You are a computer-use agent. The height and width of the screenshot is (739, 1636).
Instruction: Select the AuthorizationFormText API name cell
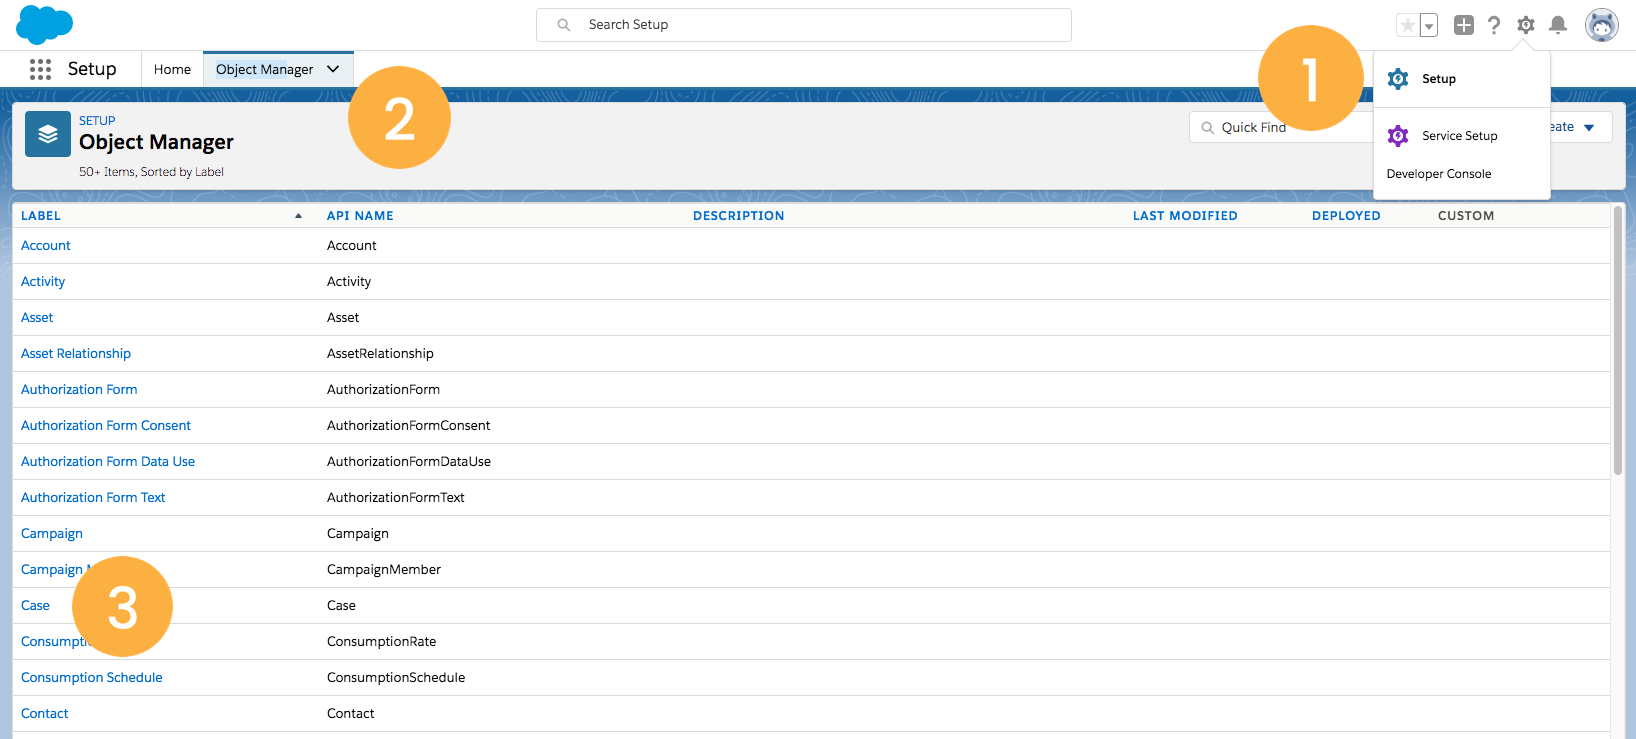[396, 498]
